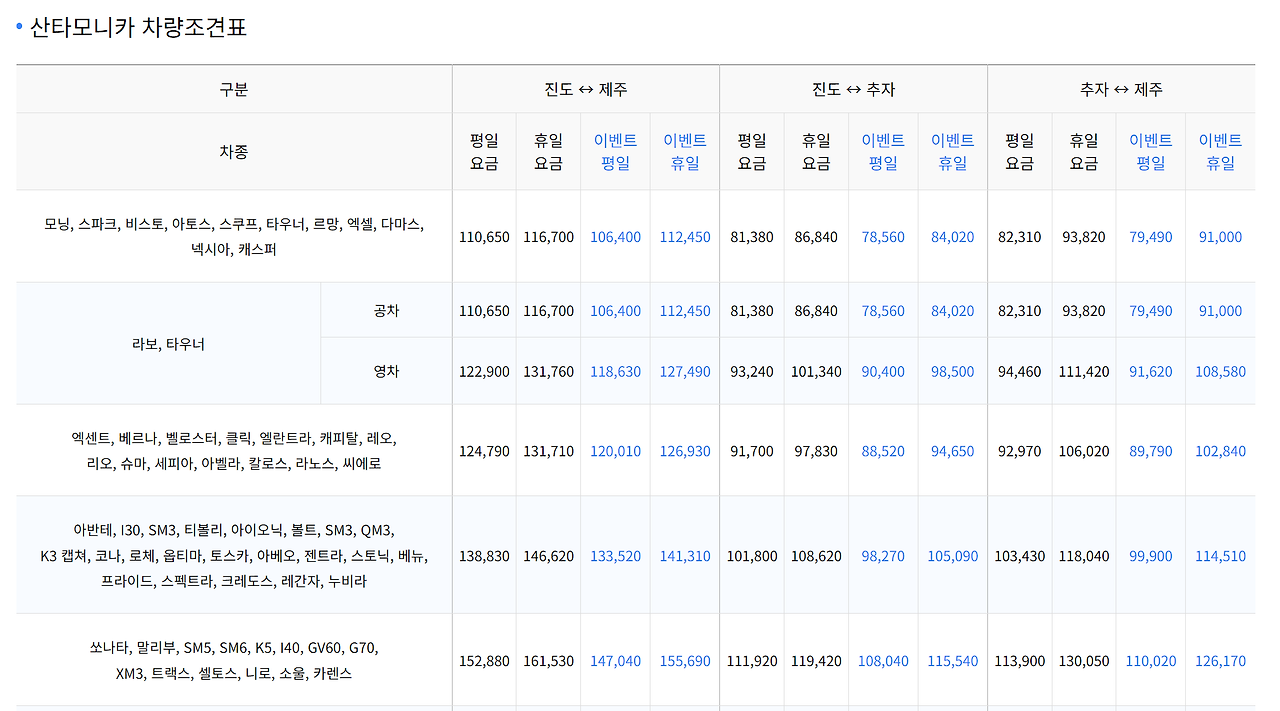Select the 차종 header cell
The height and width of the screenshot is (711, 1280).
coord(234,152)
